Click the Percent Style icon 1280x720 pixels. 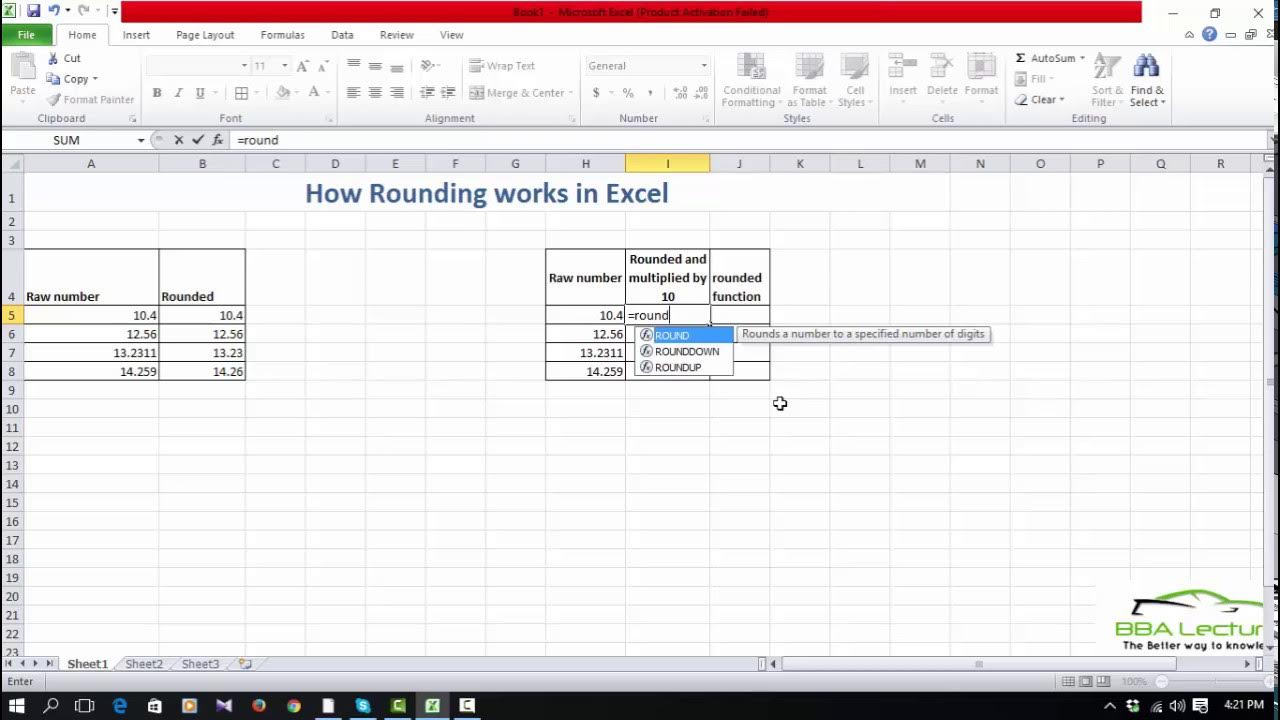coord(628,93)
